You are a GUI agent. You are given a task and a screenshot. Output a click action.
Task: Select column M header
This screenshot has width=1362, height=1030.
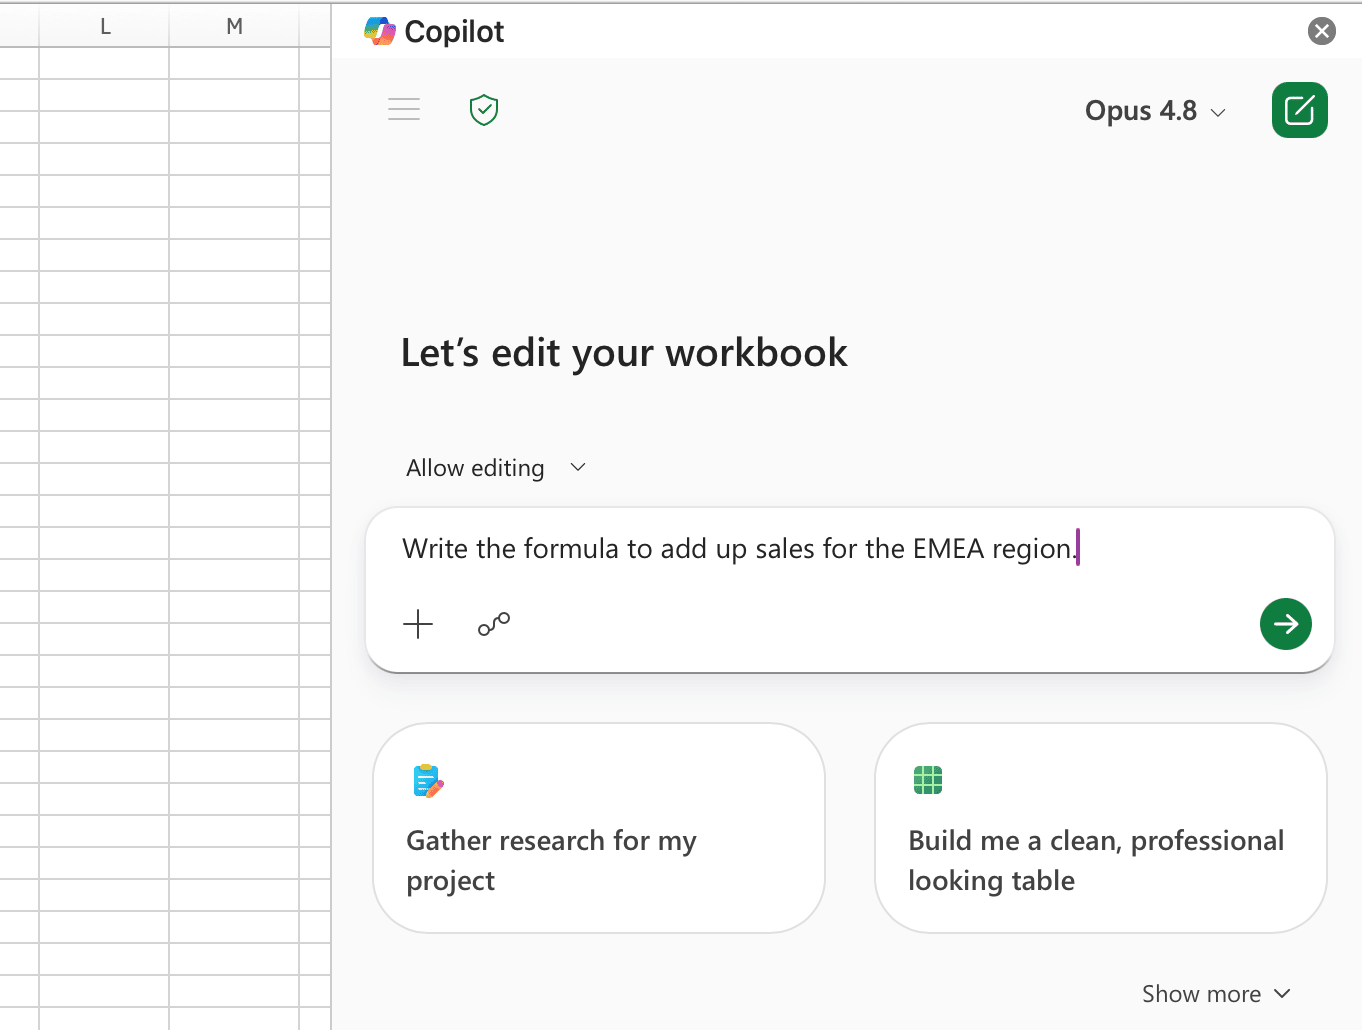coord(234,27)
